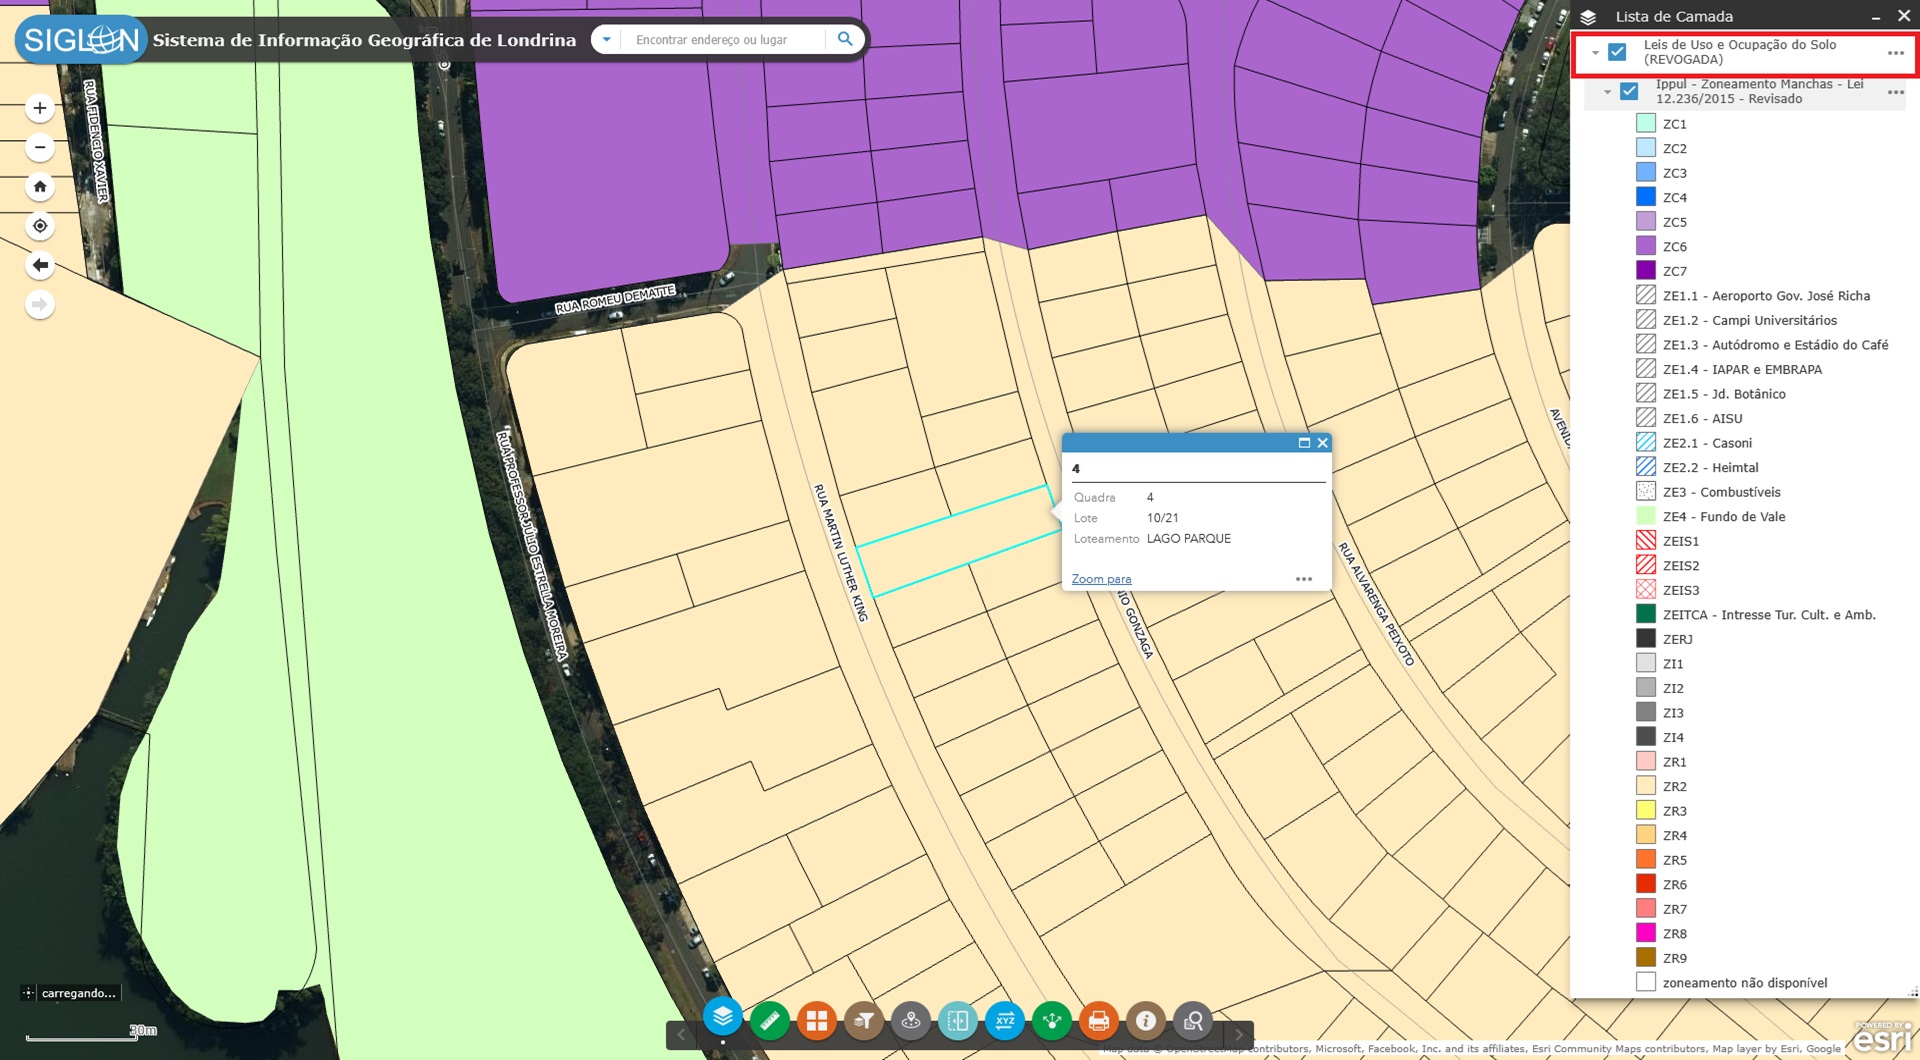The image size is (1920, 1060).
Task: Open search source dropdown arrow
Action: [x=606, y=39]
